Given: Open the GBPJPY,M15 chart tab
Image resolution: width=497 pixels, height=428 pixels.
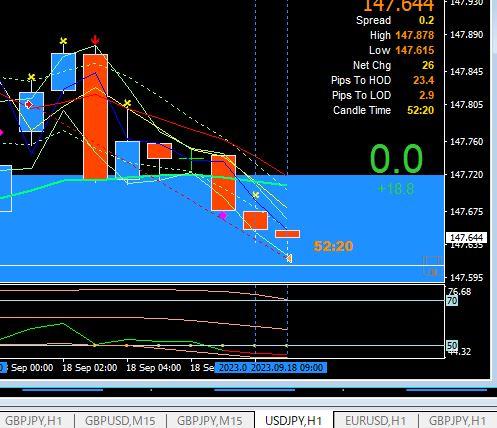Looking at the screenshot, I should pyautogui.click(x=210, y=421).
